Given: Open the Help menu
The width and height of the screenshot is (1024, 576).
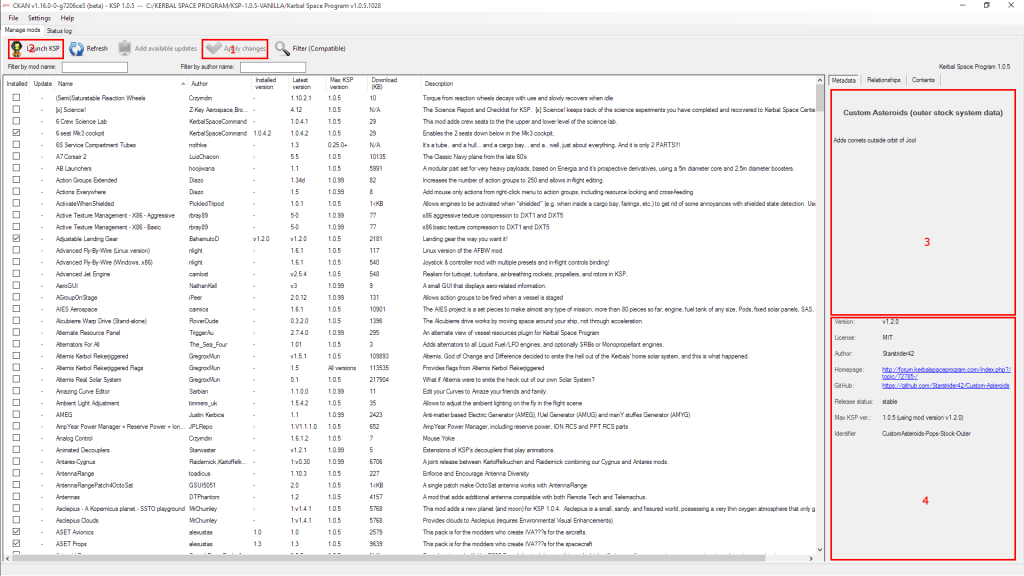Looking at the screenshot, I should coord(67,18).
